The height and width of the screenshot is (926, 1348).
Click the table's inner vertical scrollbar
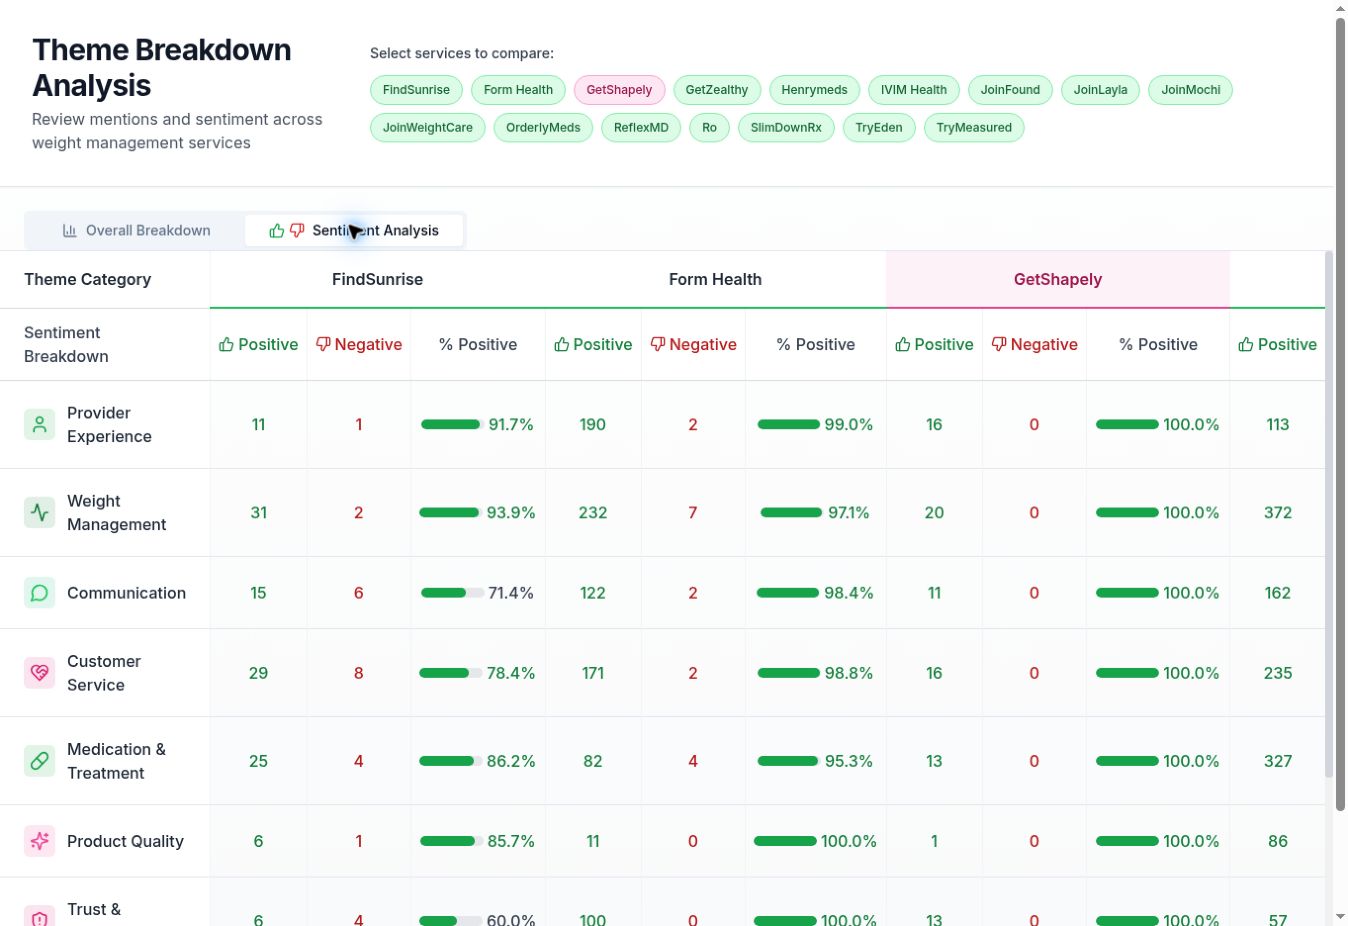click(1328, 514)
